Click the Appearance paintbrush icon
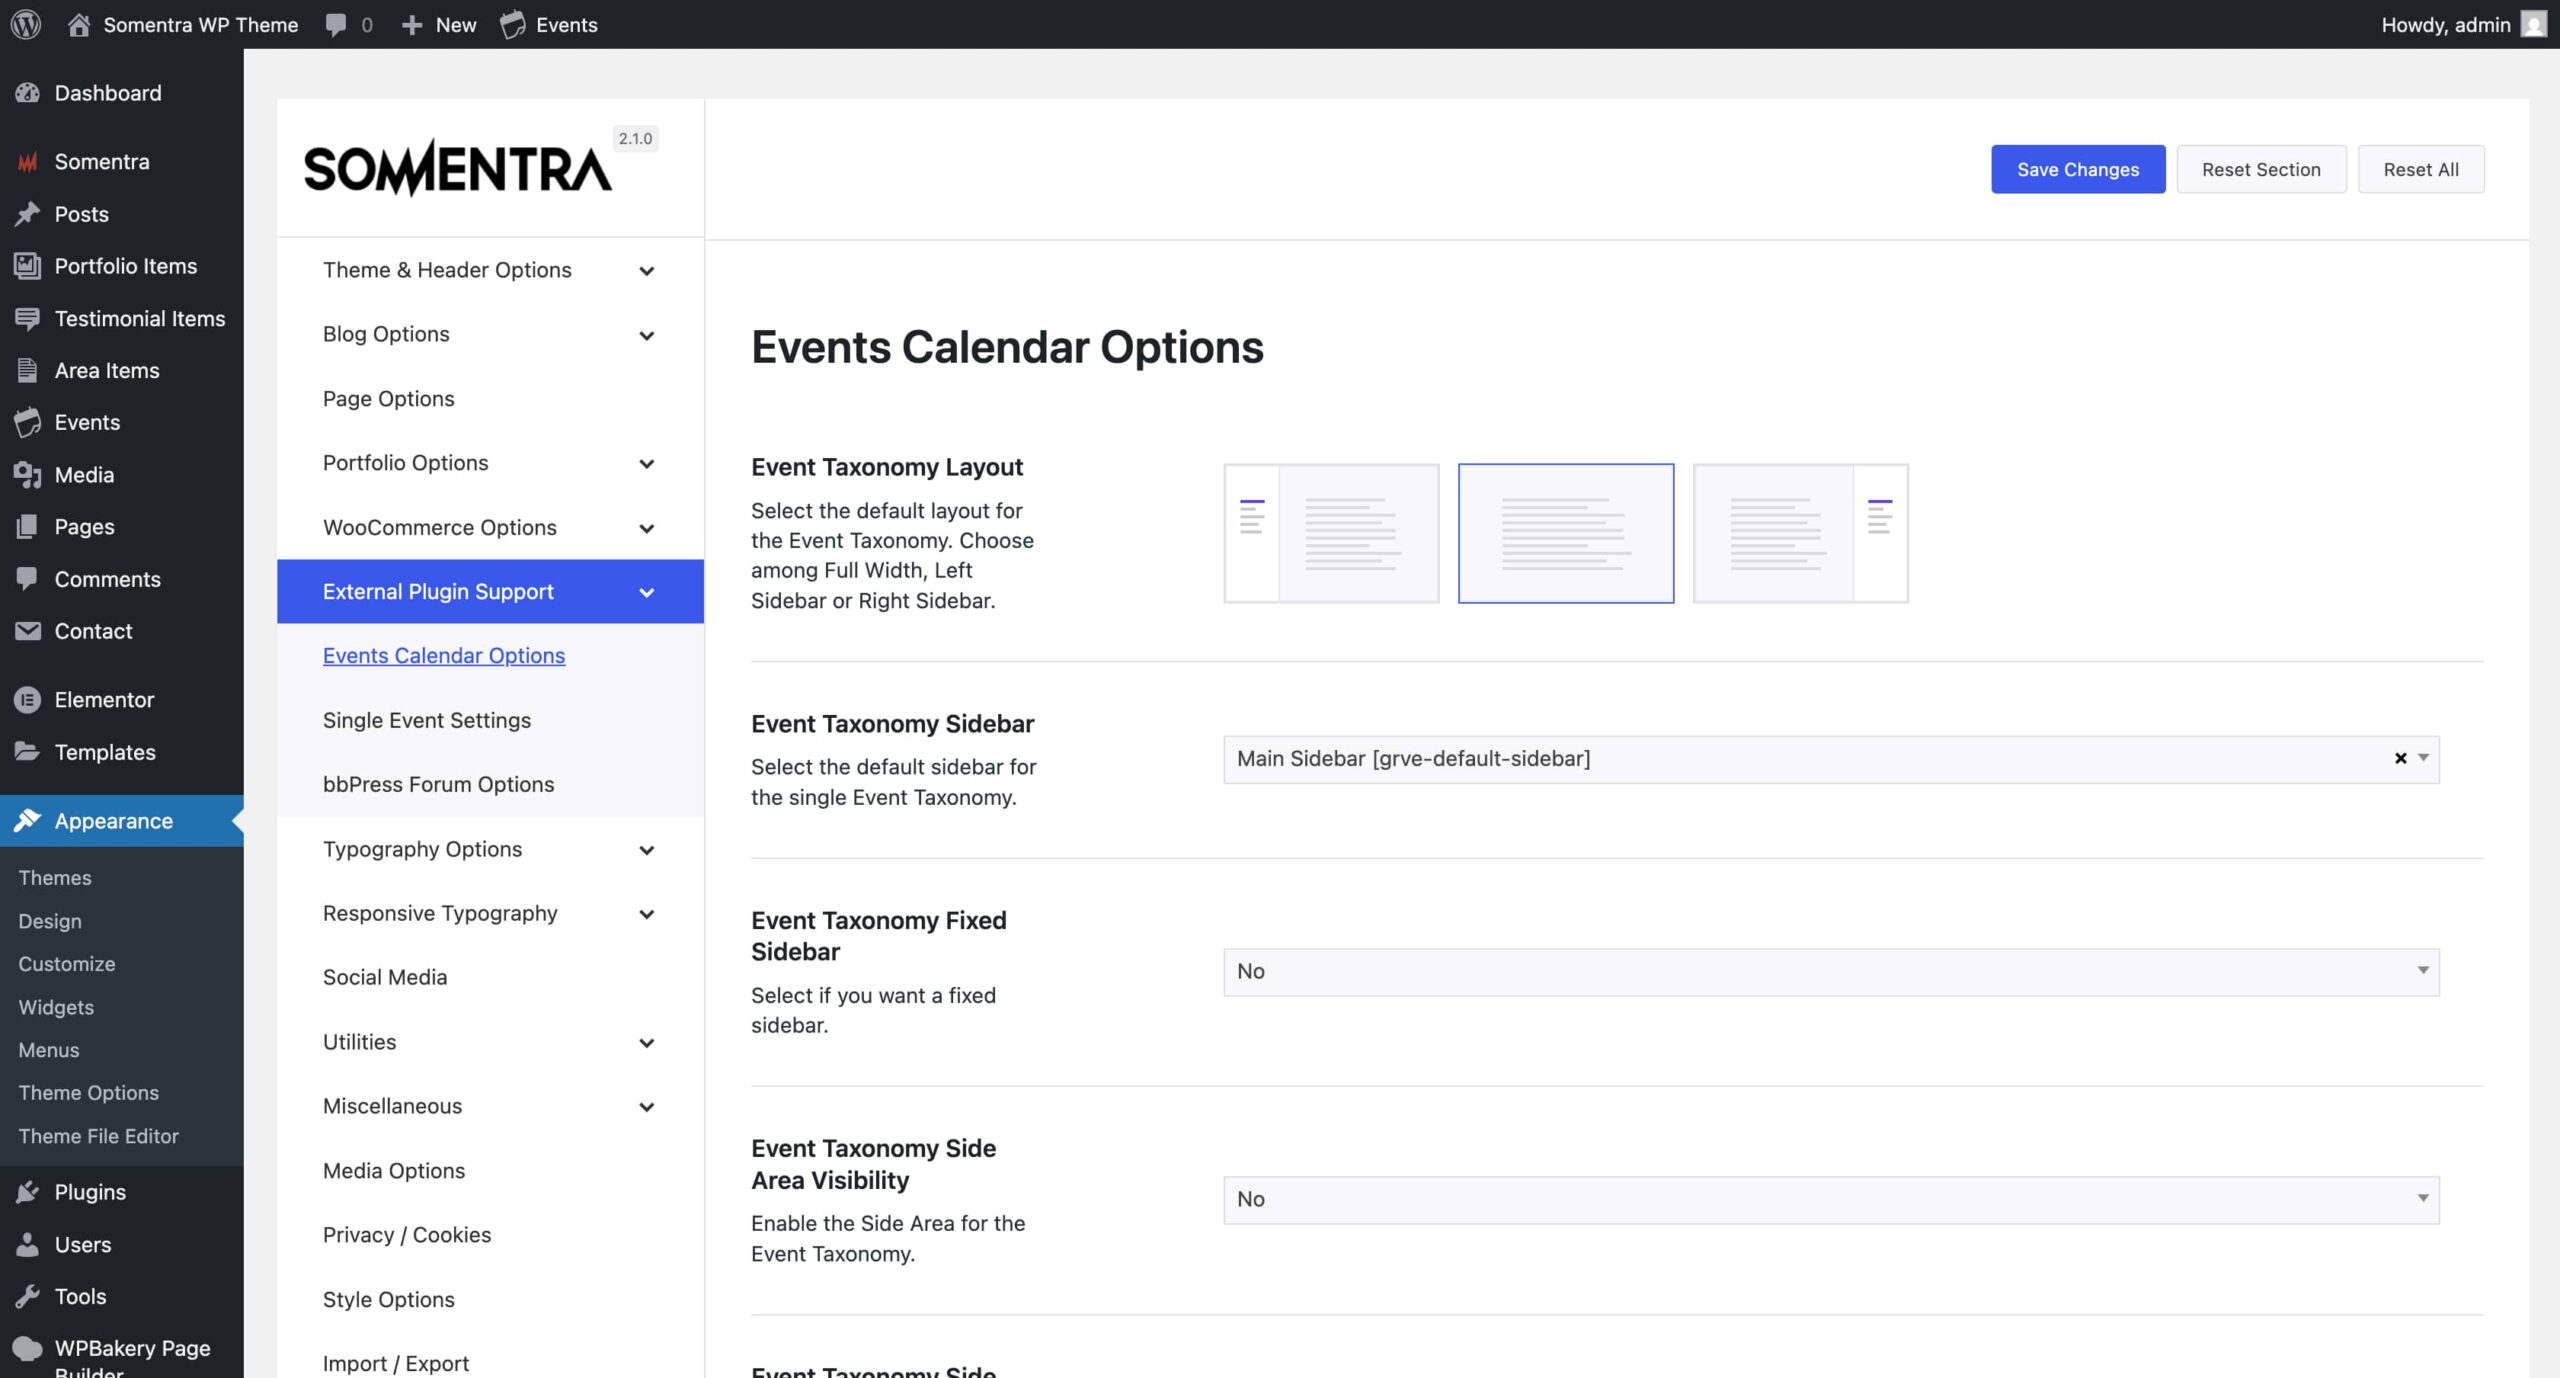This screenshot has width=2560, height=1378. coord(27,821)
